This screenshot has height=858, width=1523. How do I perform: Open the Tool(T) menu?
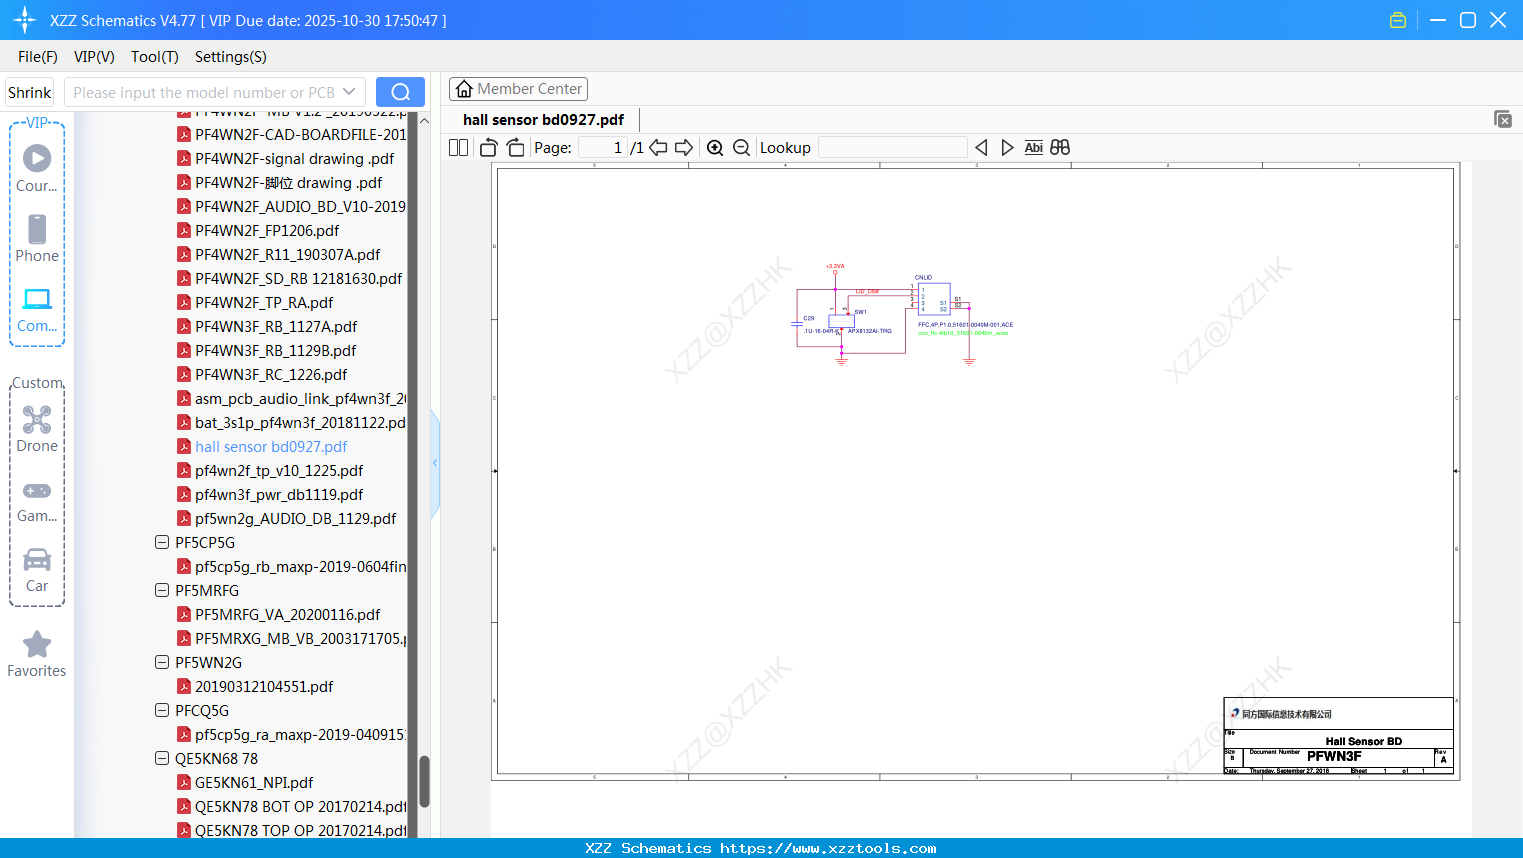click(154, 57)
